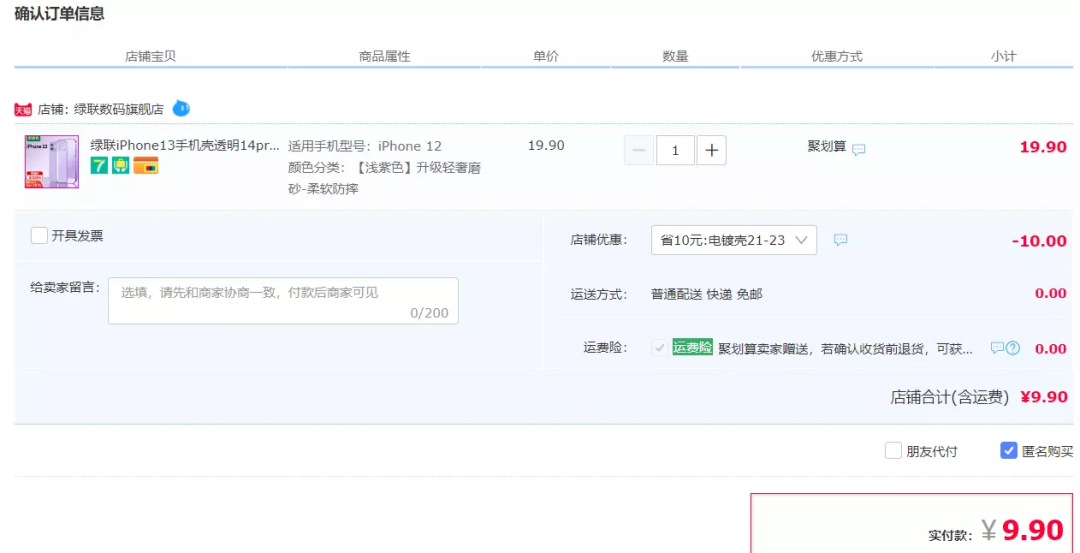Image resolution: width=1080 pixels, height=553 pixels.
Task: Click the 颜色分类 浅紫色 attribute text
Action: [x=384, y=178]
